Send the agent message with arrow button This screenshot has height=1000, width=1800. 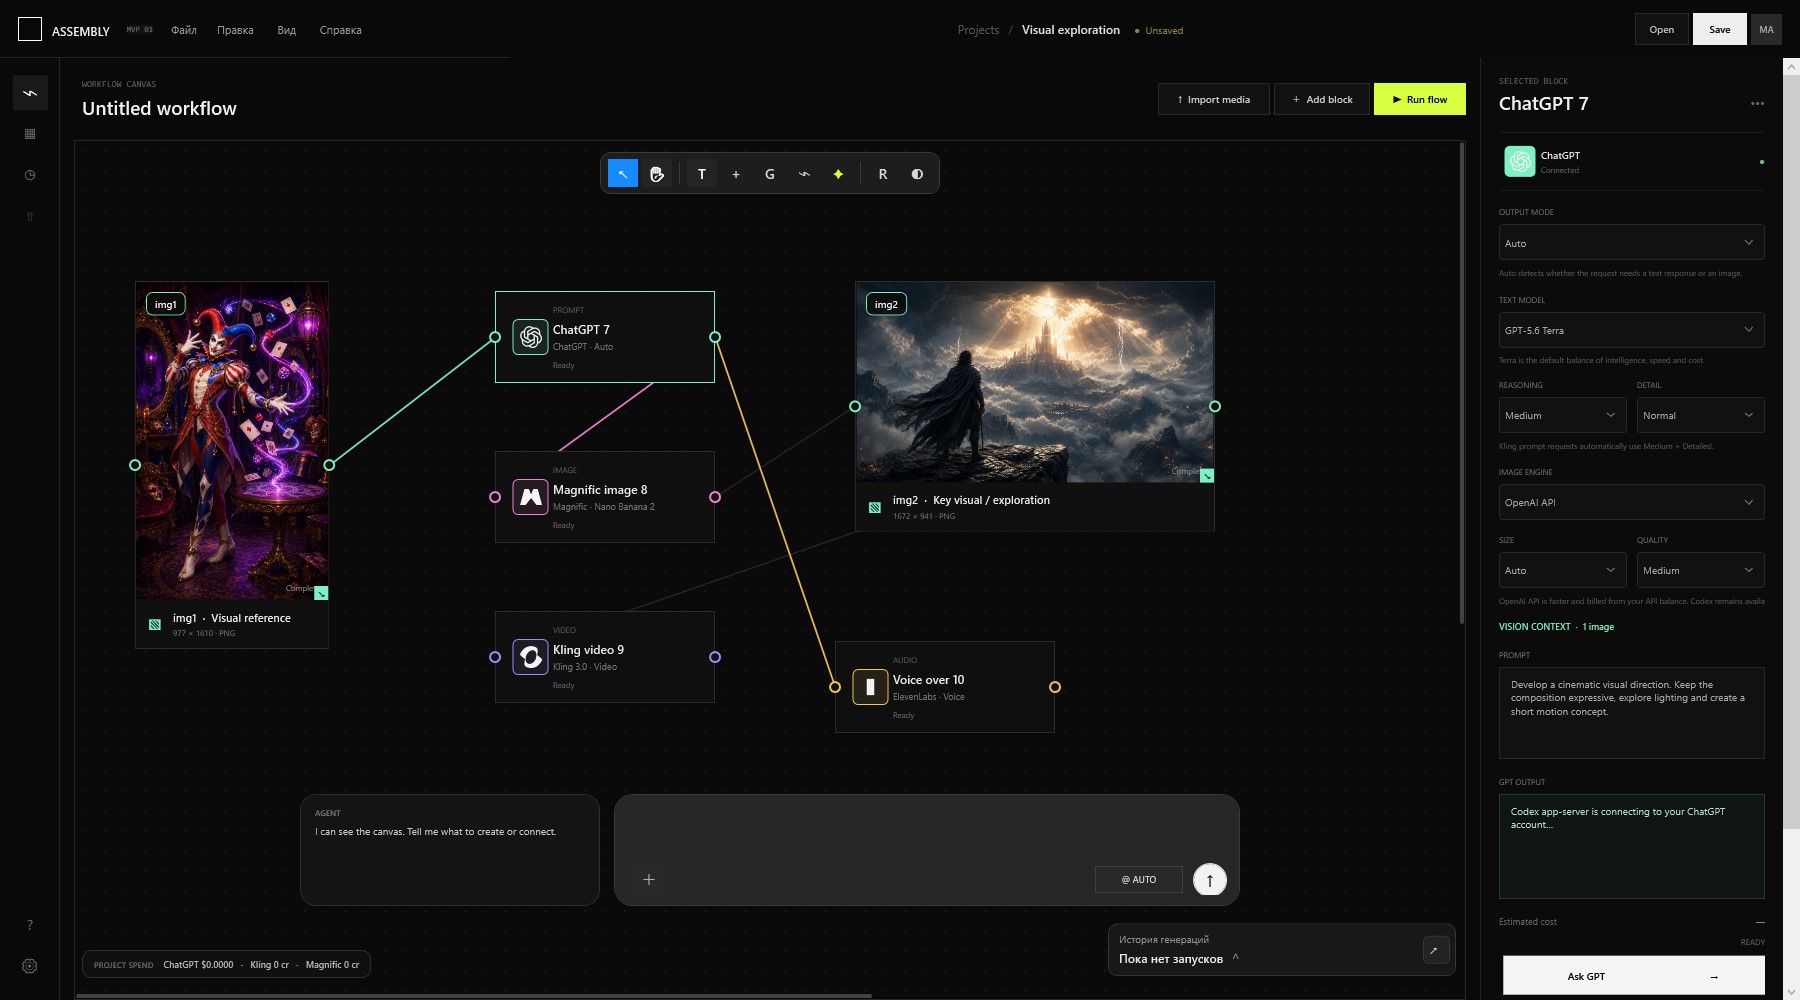coord(1209,880)
